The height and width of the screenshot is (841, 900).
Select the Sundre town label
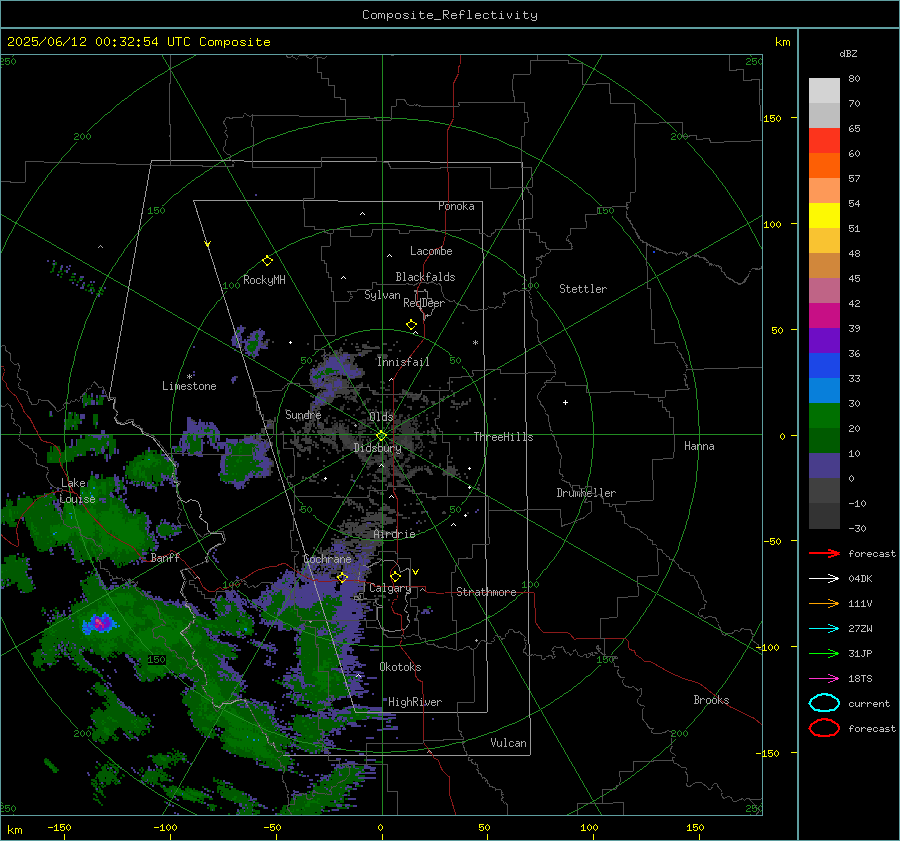pos(303,414)
